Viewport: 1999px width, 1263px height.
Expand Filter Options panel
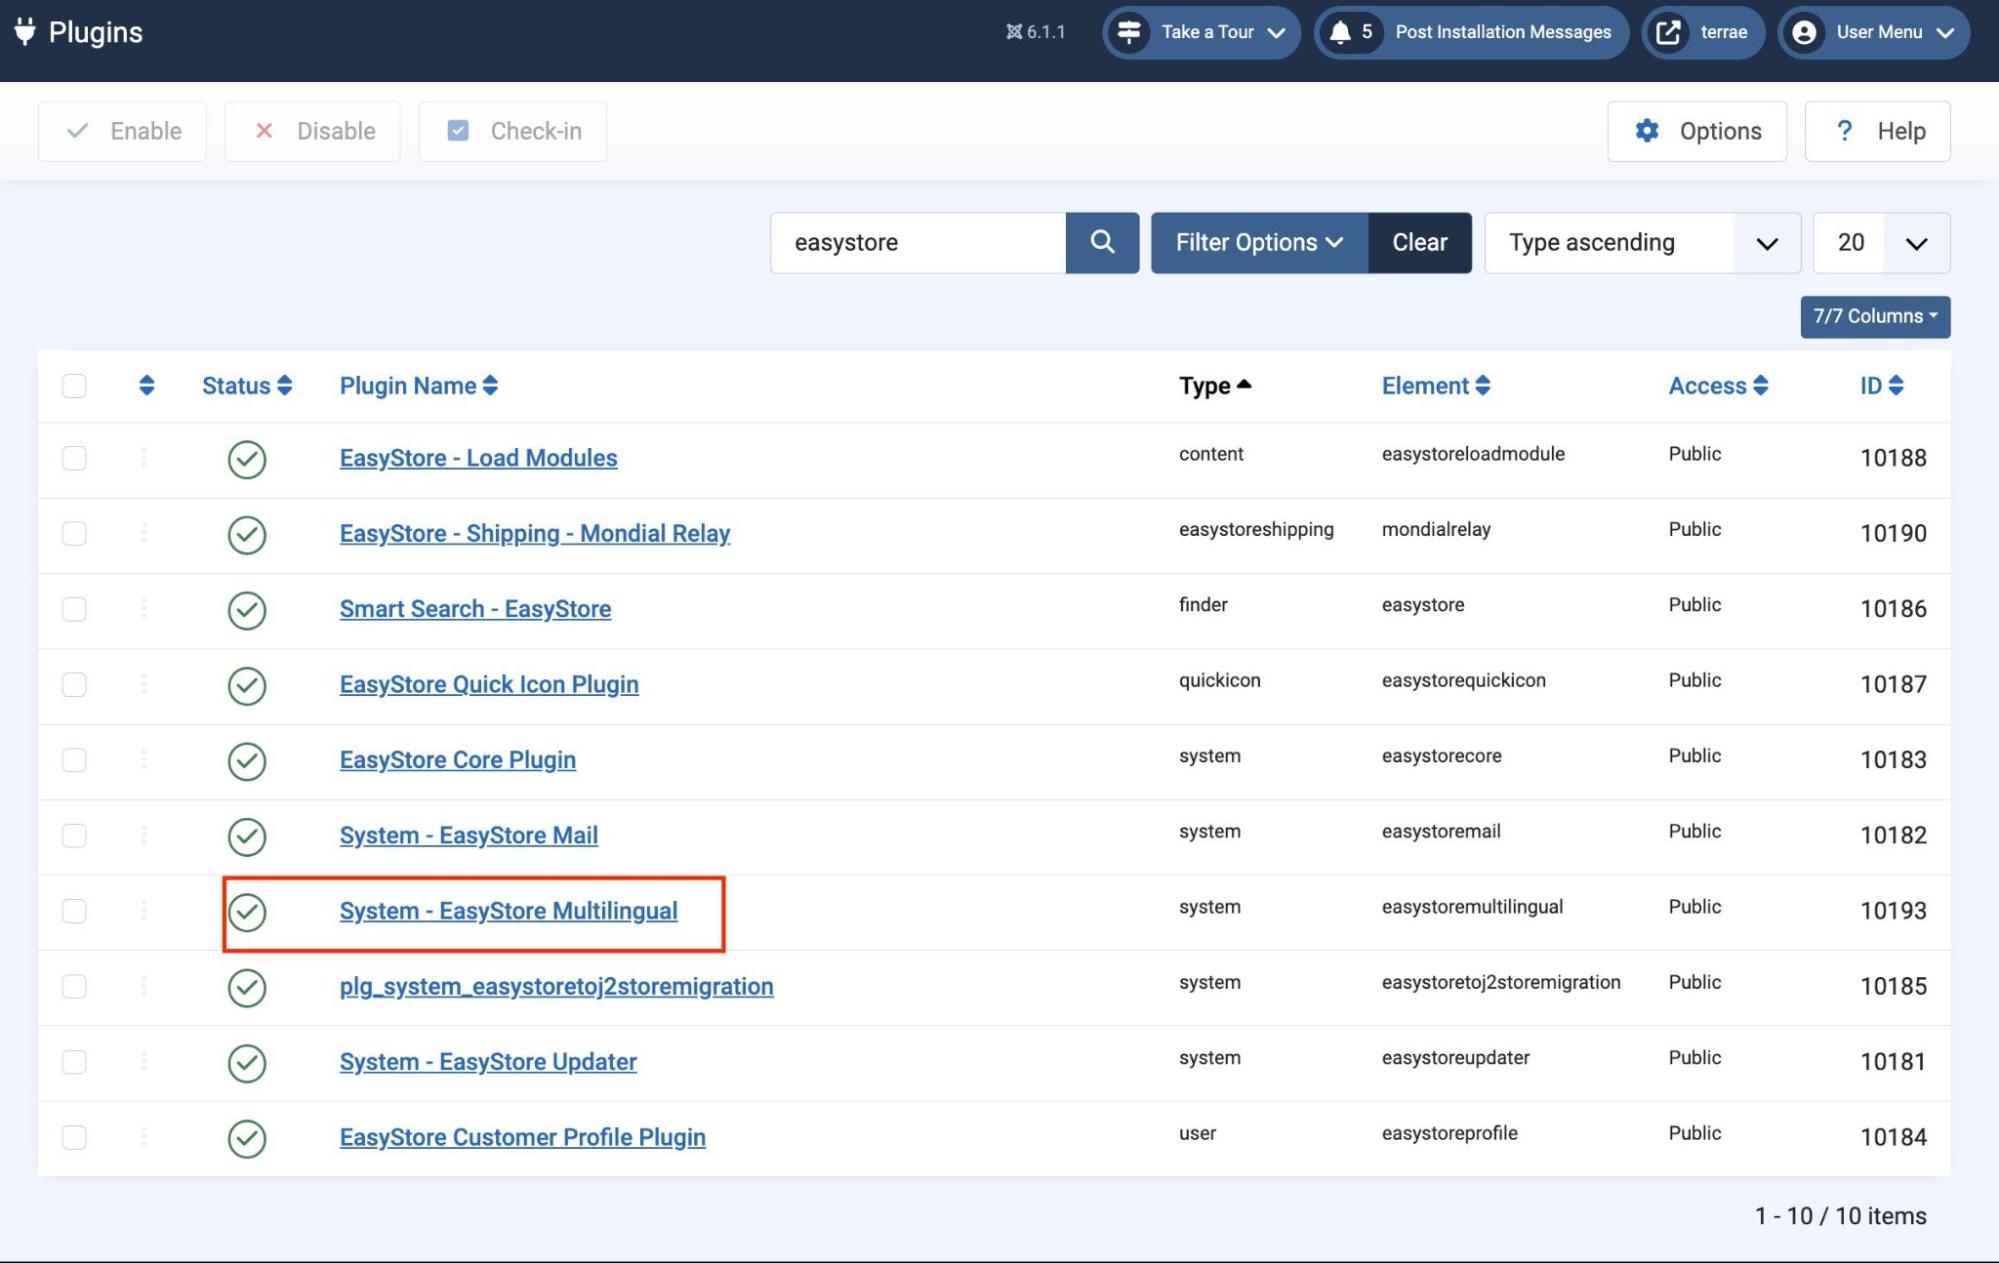pyautogui.click(x=1259, y=242)
